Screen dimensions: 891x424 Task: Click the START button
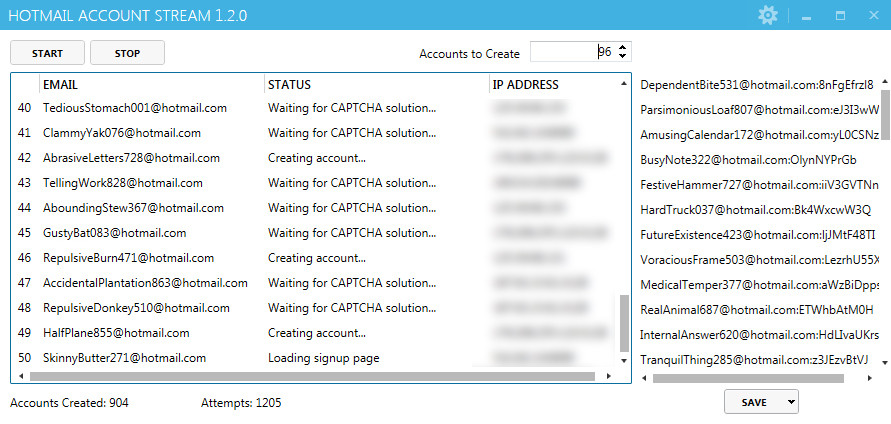pyautogui.click(x=47, y=53)
